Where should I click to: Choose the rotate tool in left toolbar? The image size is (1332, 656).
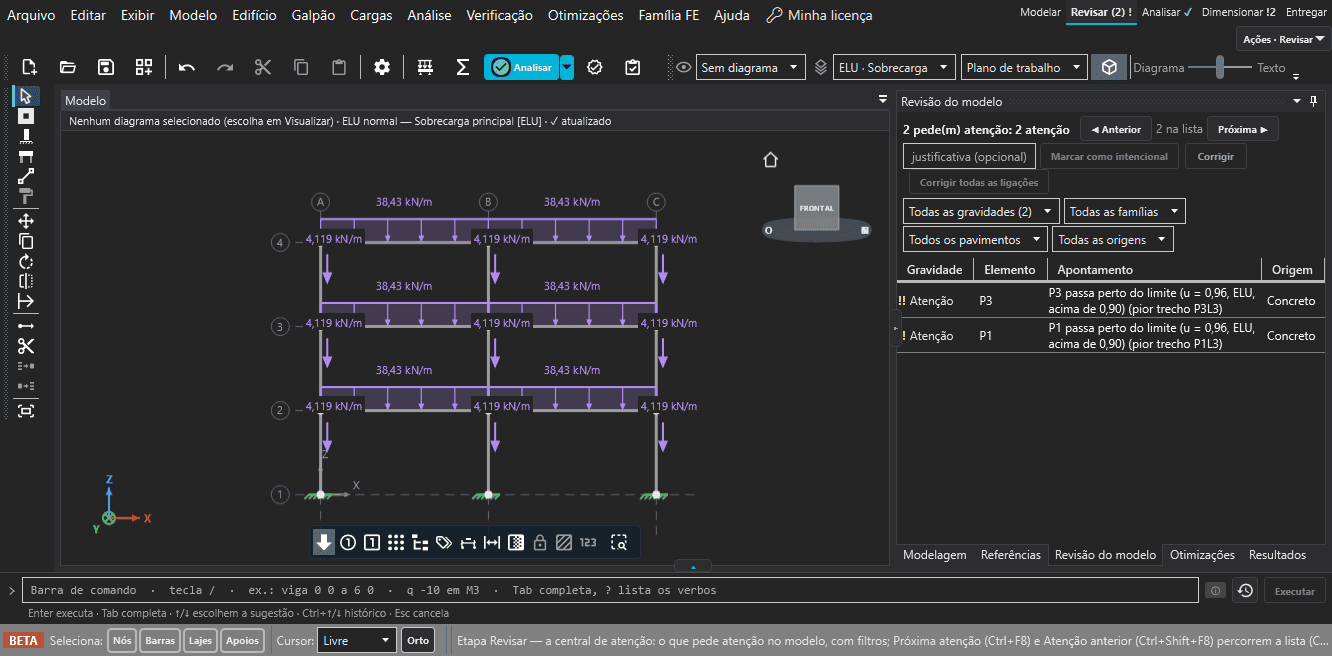click(x=26, y=261)
